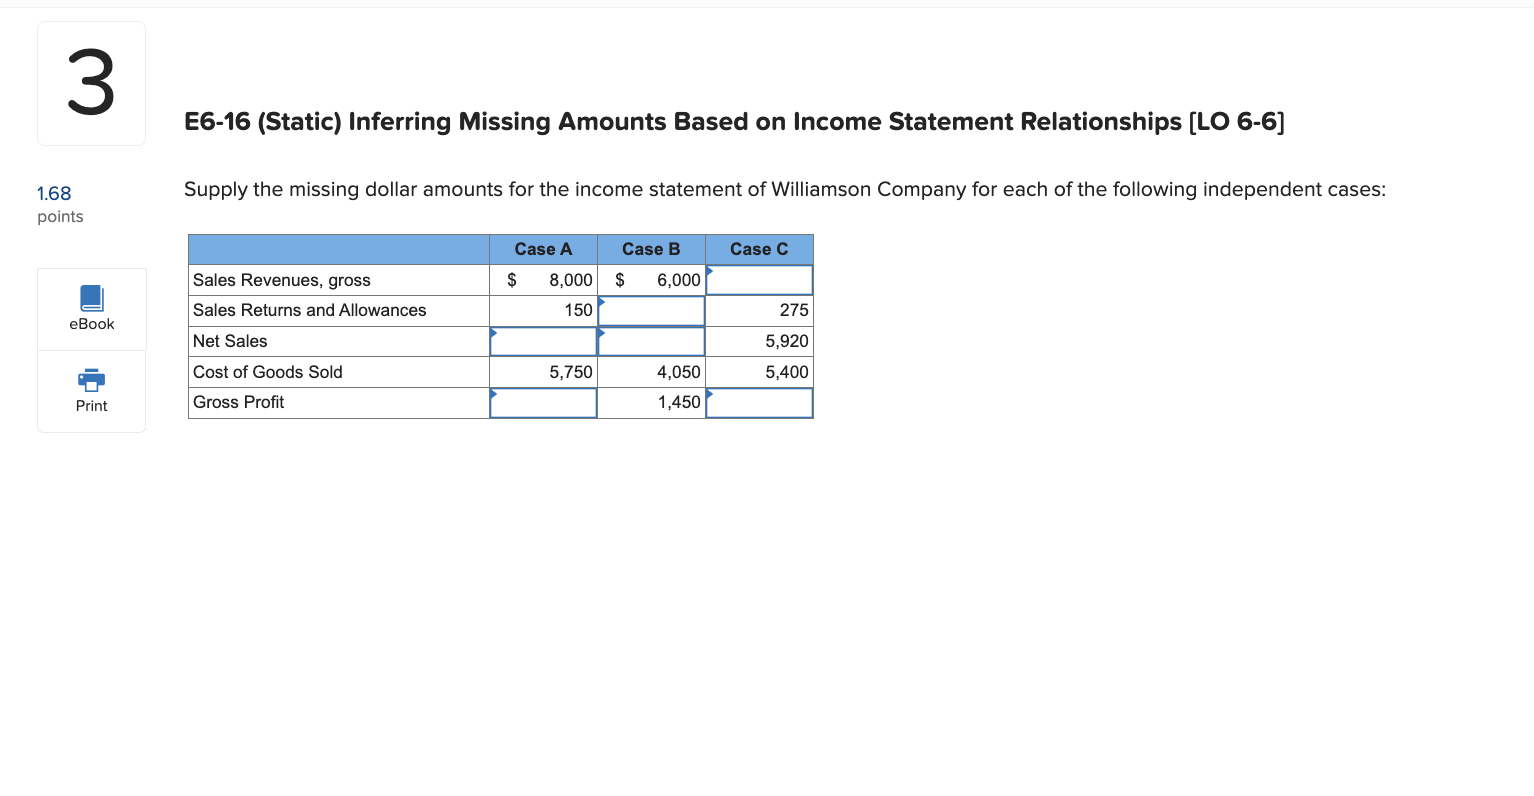Select the Case B Sales Returns entry box
The width and height of the screenshot is (1534, 796).
click(651, 310)
